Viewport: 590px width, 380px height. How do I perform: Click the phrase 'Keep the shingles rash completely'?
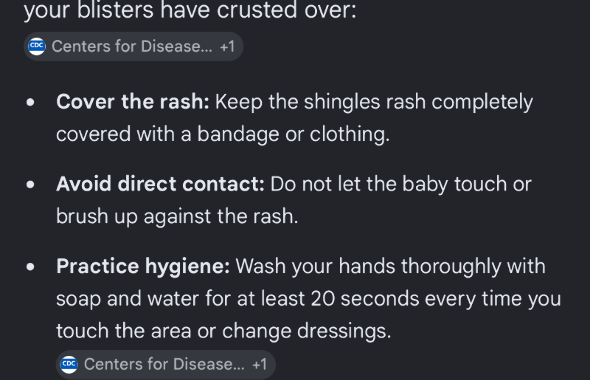coord(374,102)
